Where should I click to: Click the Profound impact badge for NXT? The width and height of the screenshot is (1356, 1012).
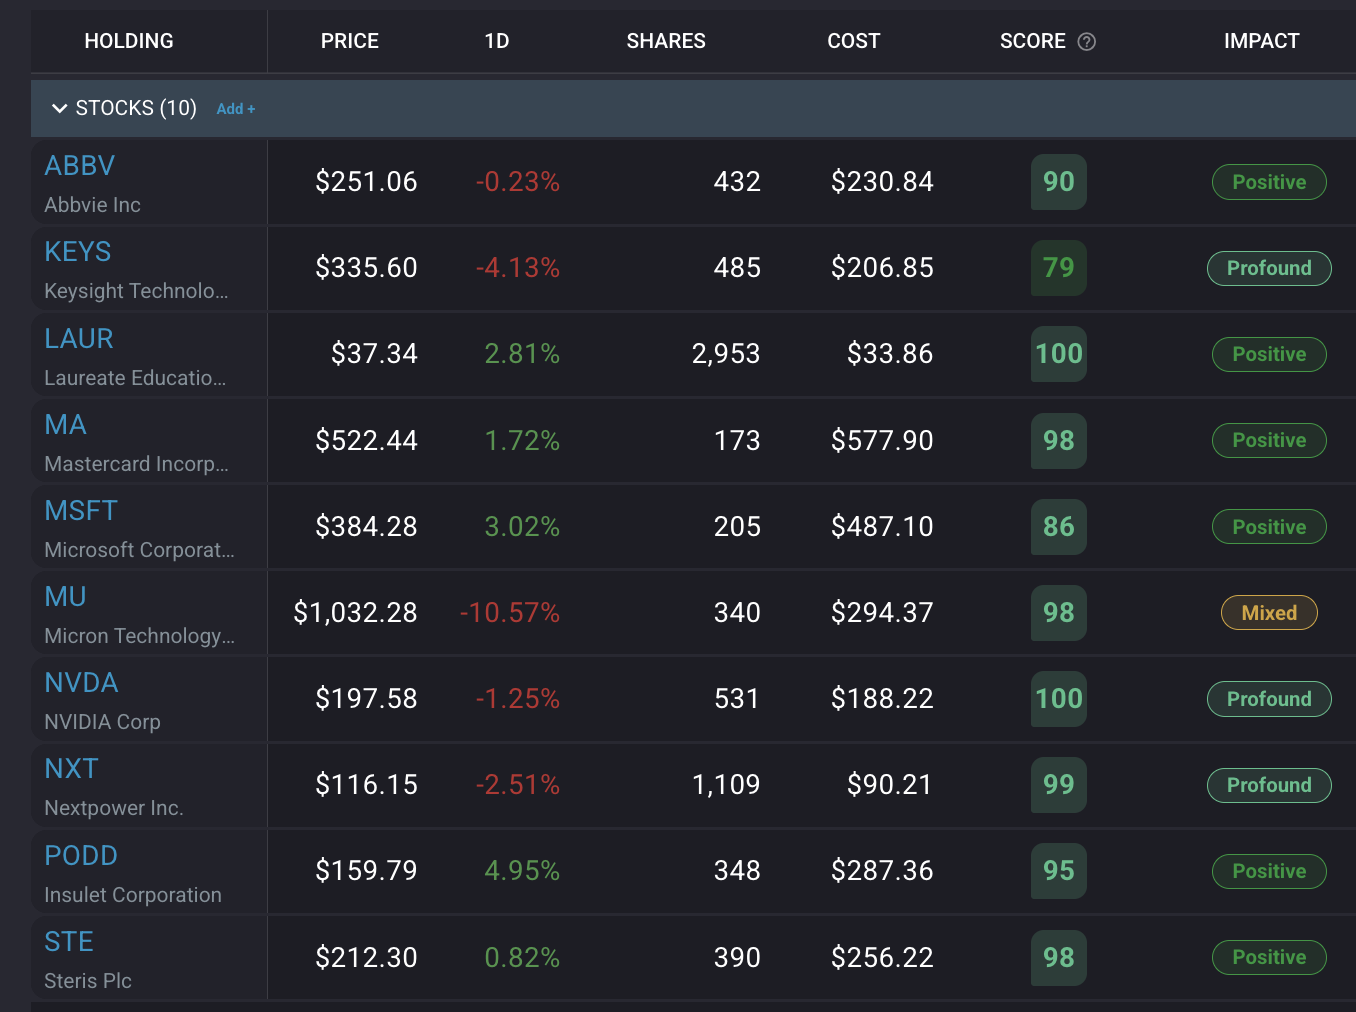(1269, 785)
